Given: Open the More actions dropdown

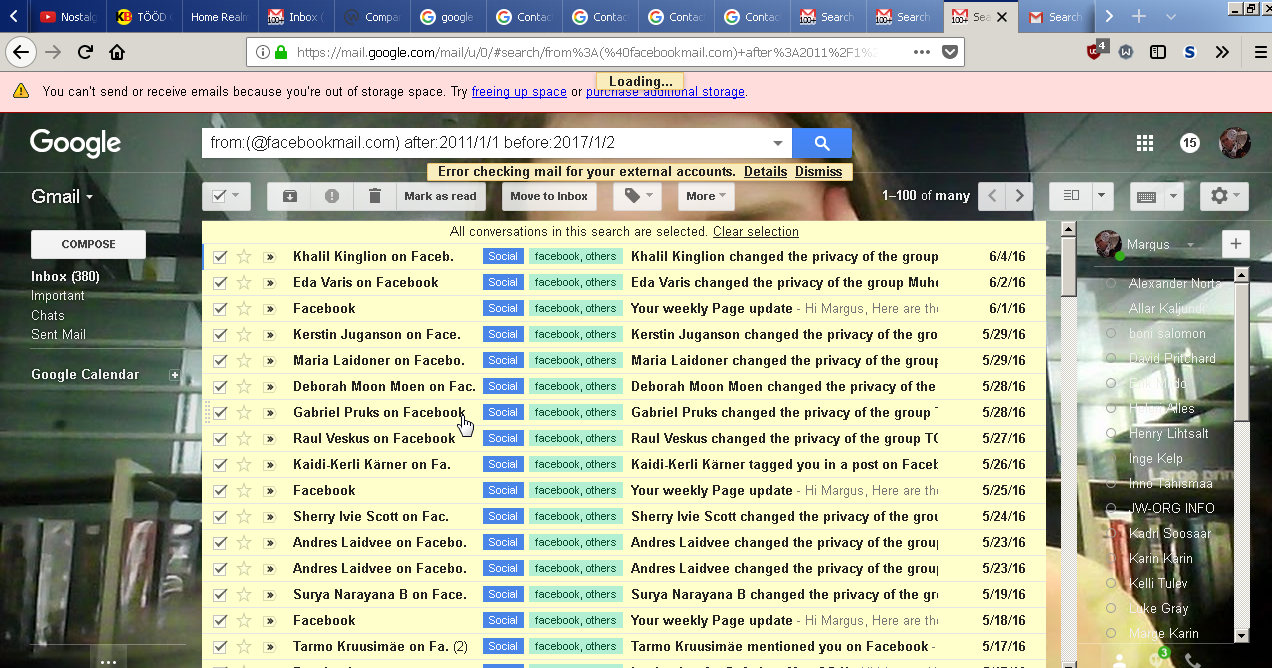Looking at the screenshot, I should tap(706, 196).
